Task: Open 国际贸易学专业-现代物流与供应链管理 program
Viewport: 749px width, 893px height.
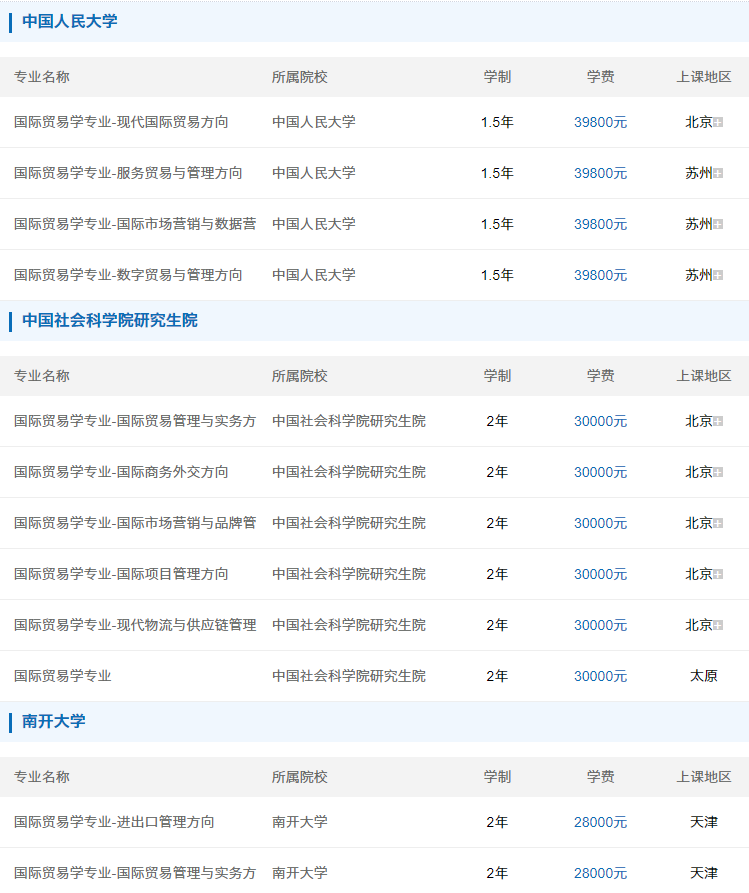Action: pyautogui.click(x=135, y=625)
